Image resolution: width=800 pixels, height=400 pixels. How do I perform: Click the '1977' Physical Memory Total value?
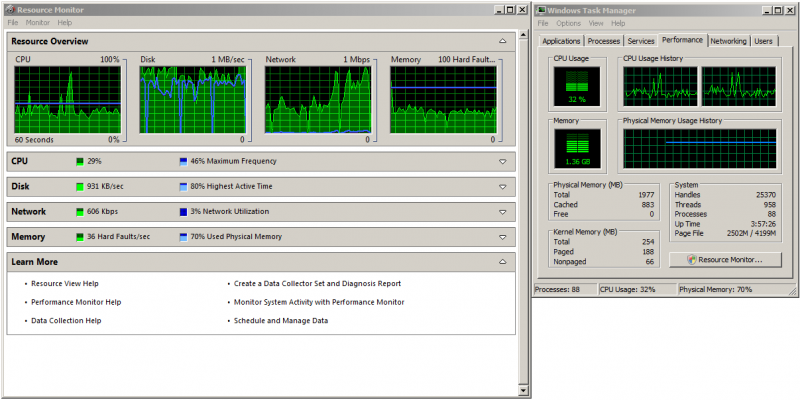coord(646,195)
